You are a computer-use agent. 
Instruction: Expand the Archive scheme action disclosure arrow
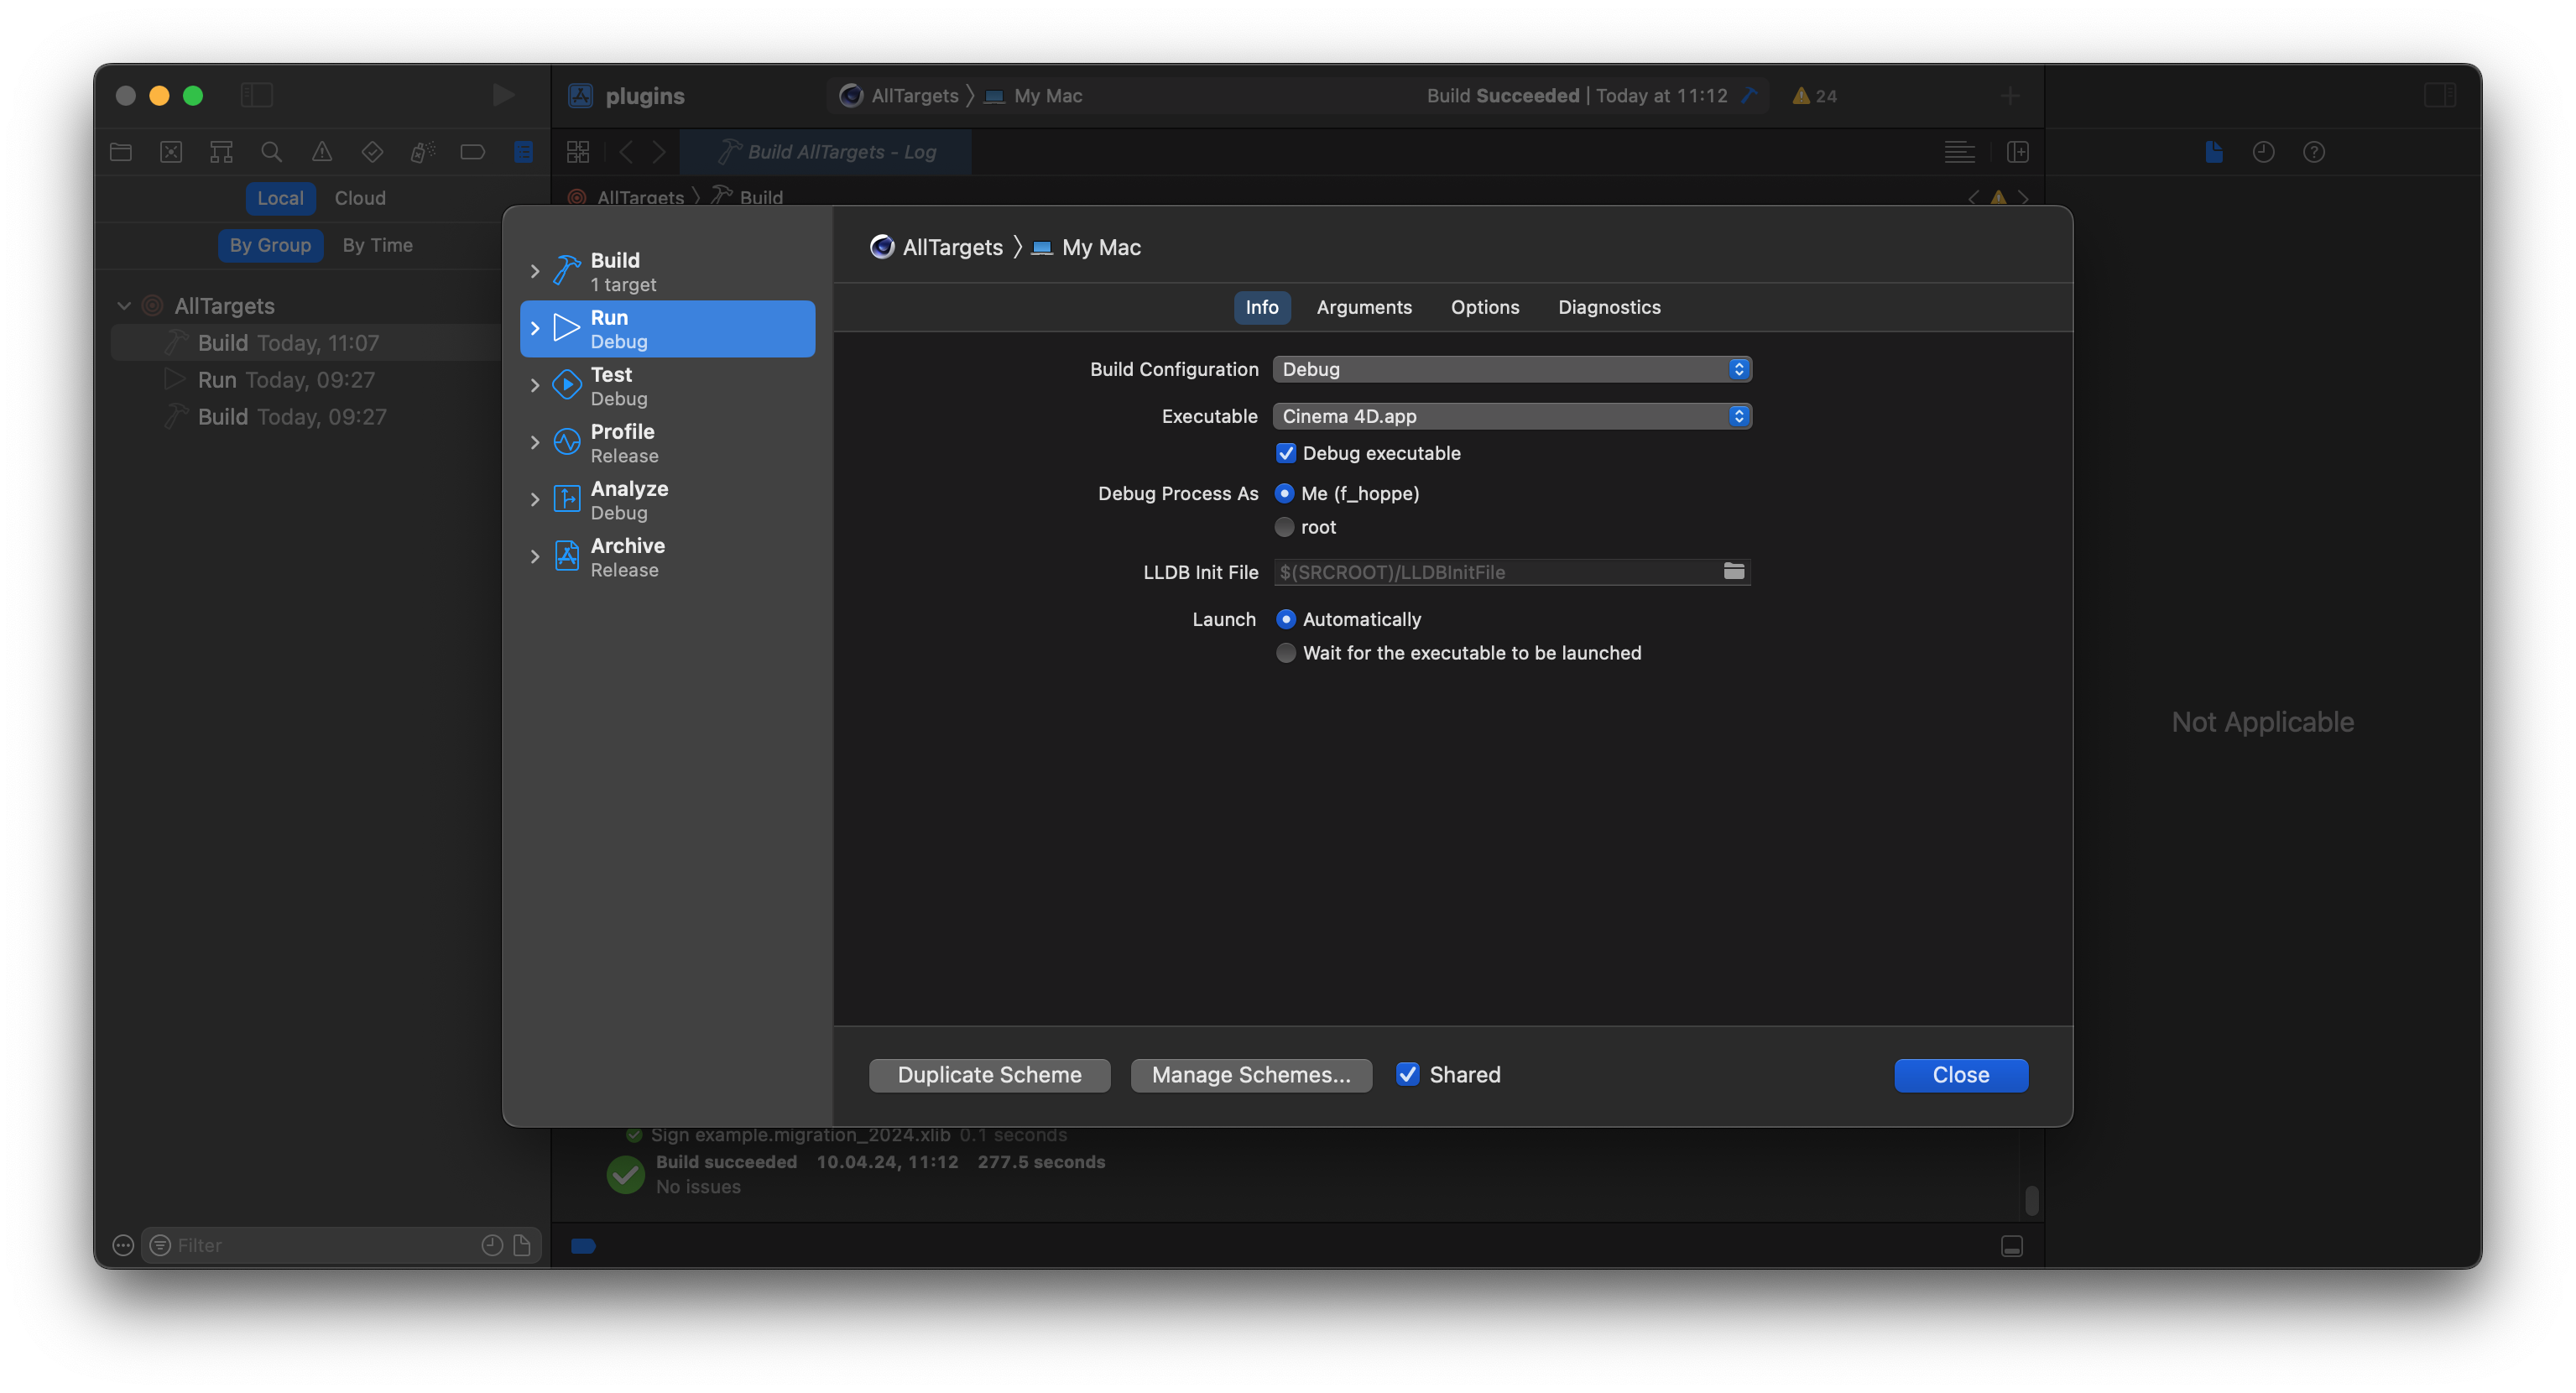535,557
